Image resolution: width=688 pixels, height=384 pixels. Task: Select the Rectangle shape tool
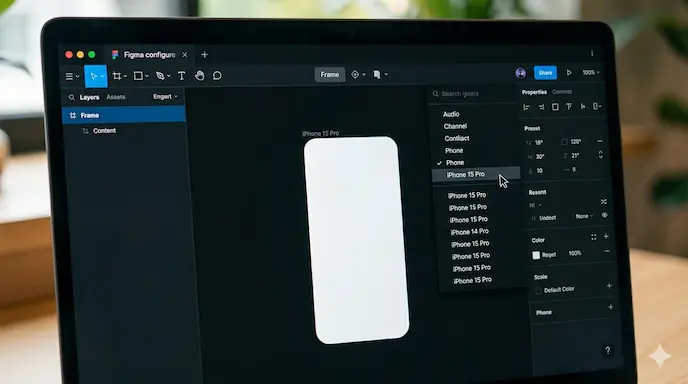(138, 76)
